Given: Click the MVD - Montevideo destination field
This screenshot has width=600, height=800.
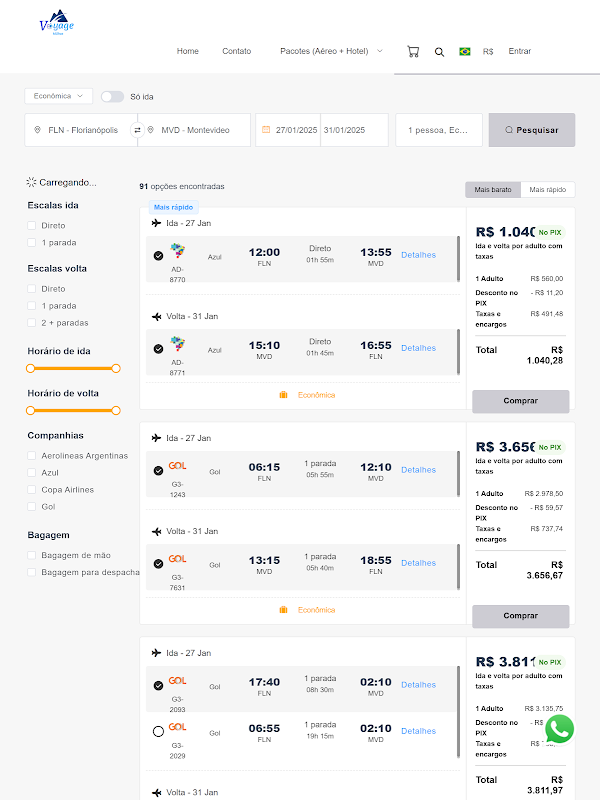Looking at the screenshot, I should (x=194, y=130).
